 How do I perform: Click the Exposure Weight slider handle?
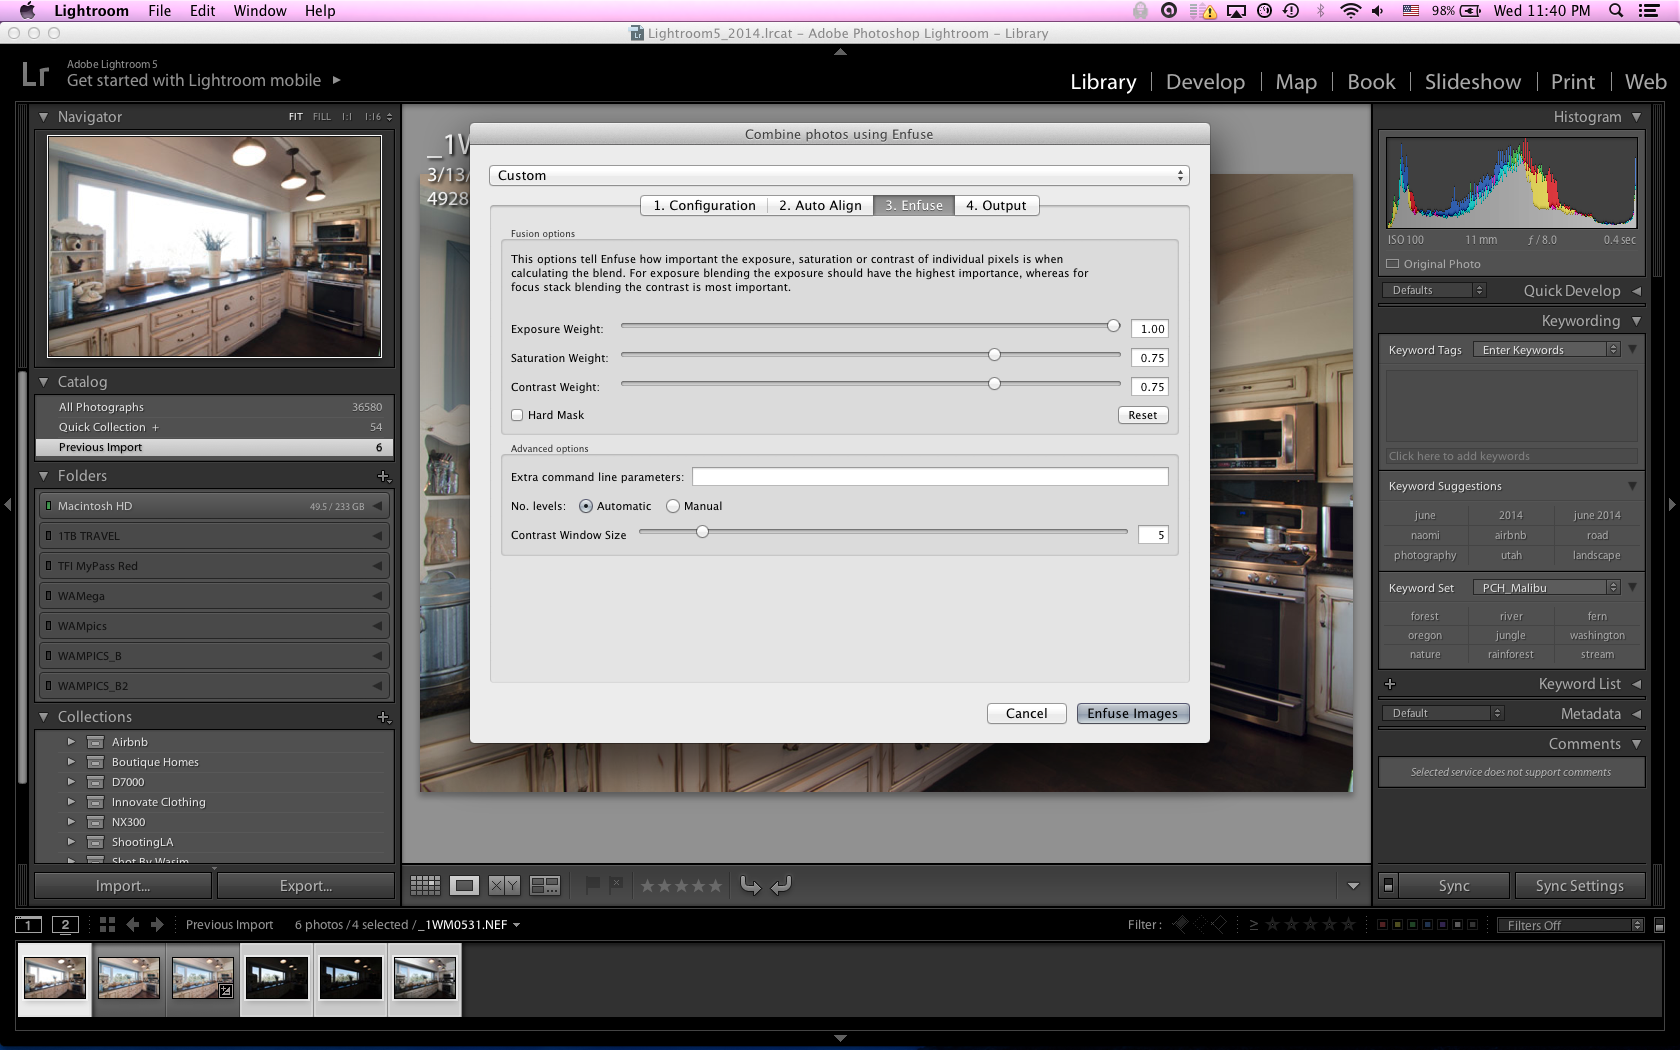tap(1113, 326)
